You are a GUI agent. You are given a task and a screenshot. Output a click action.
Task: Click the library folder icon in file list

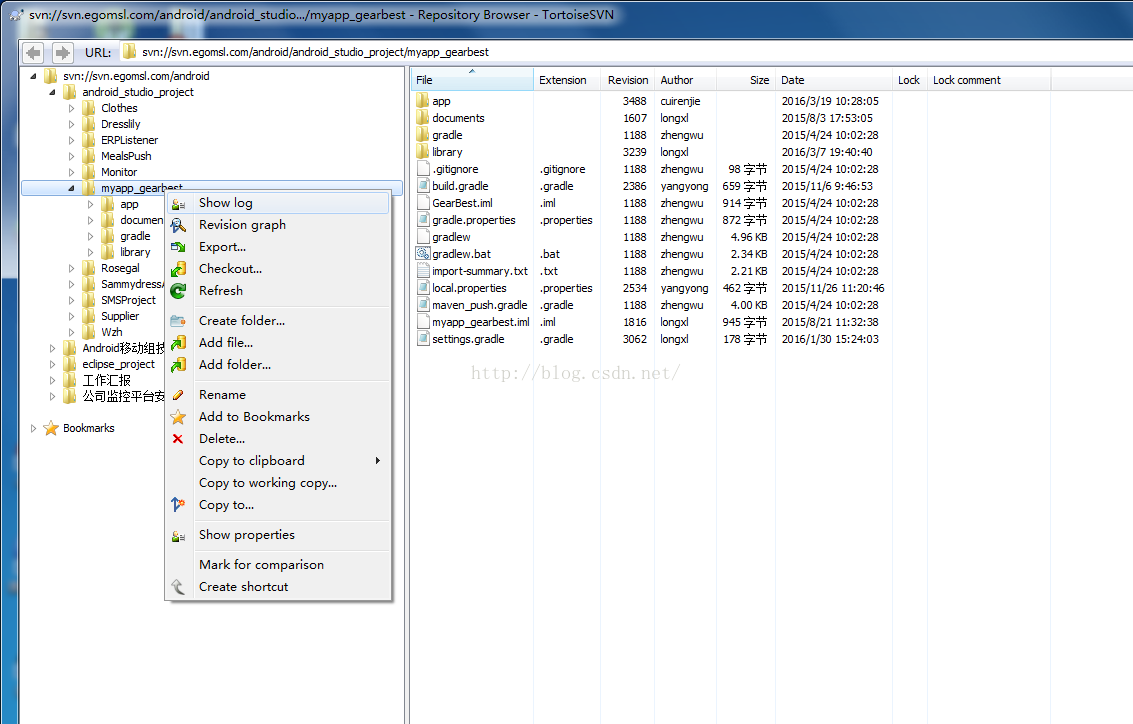423,152
